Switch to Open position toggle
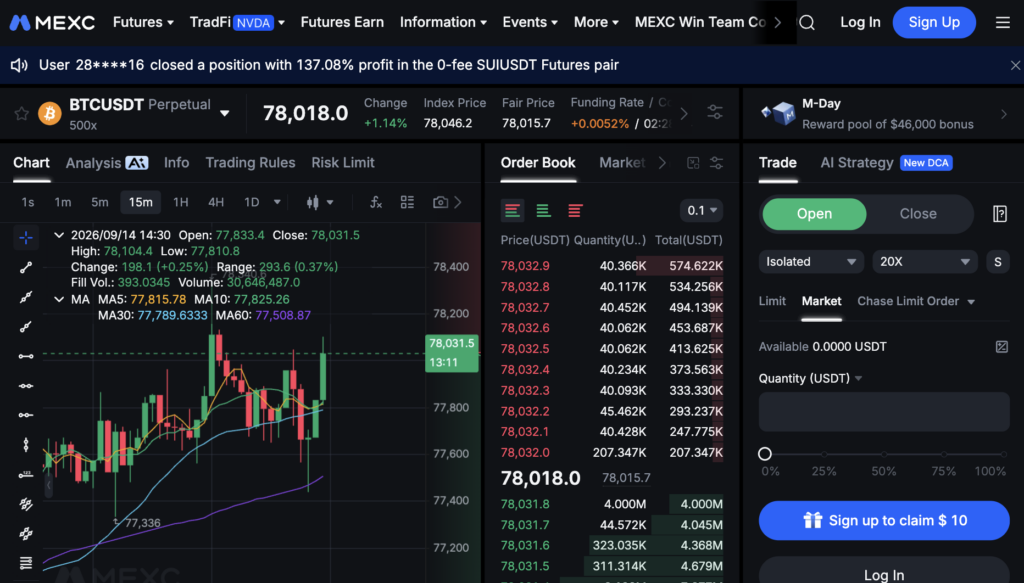Image resolution: width=1024 pixels, height=583 pixels. [x=814, y=214]
